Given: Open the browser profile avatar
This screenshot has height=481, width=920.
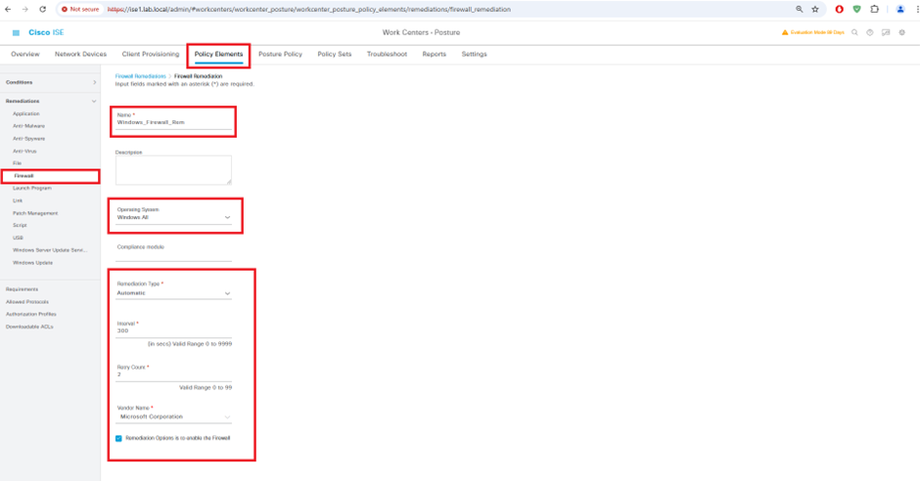Looking at the screenshot, I should click(900, 9).
